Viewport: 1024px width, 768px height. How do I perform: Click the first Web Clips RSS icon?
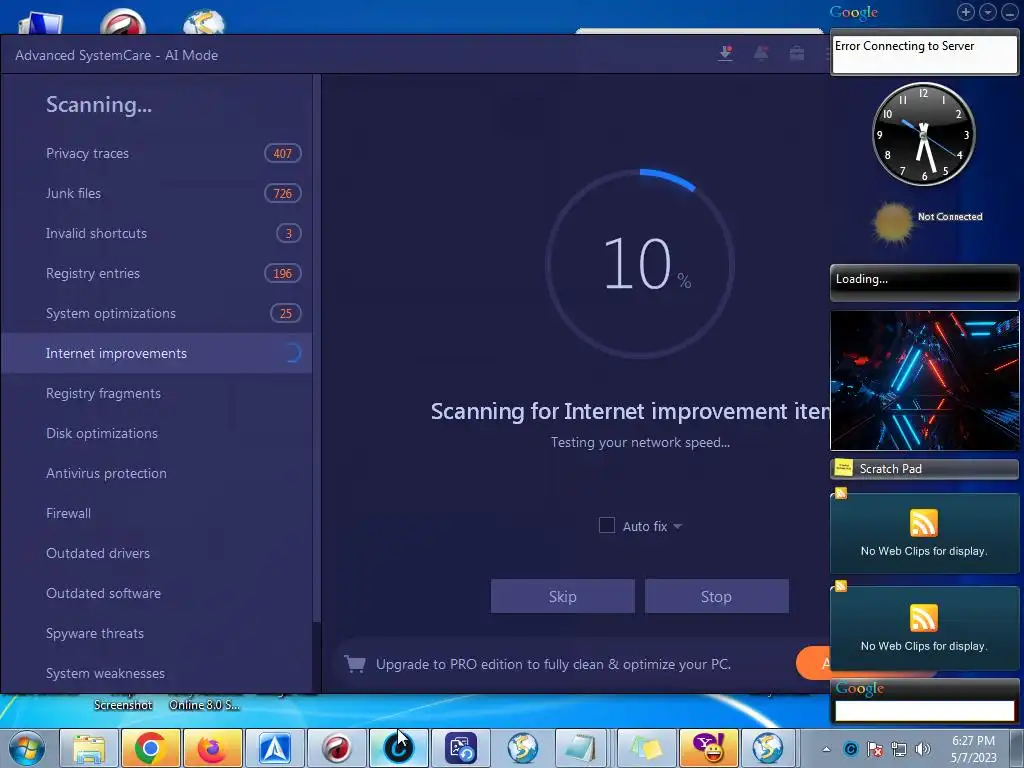point(923,522)
